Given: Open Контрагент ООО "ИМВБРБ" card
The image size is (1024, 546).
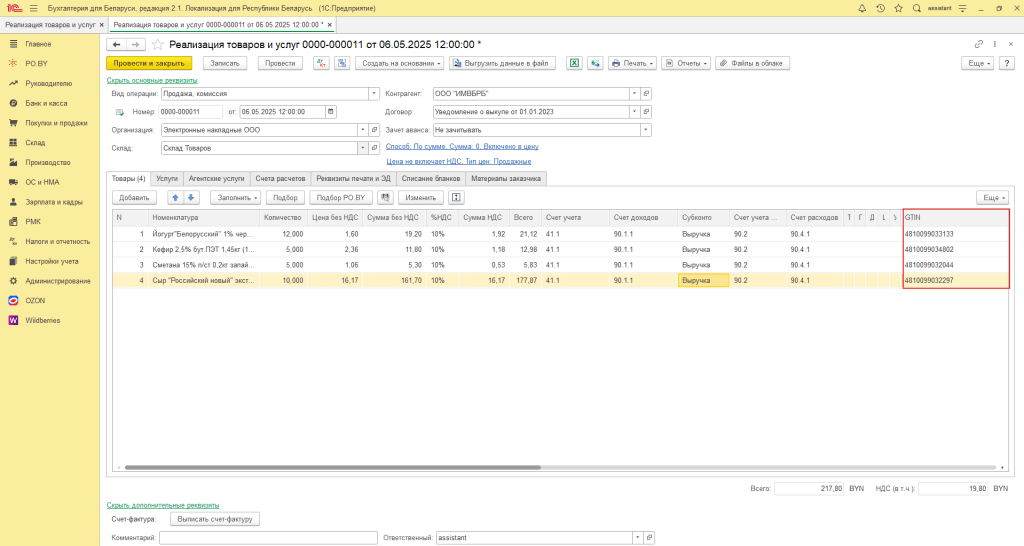Looking at the screenshot, I should coord(646,93).
